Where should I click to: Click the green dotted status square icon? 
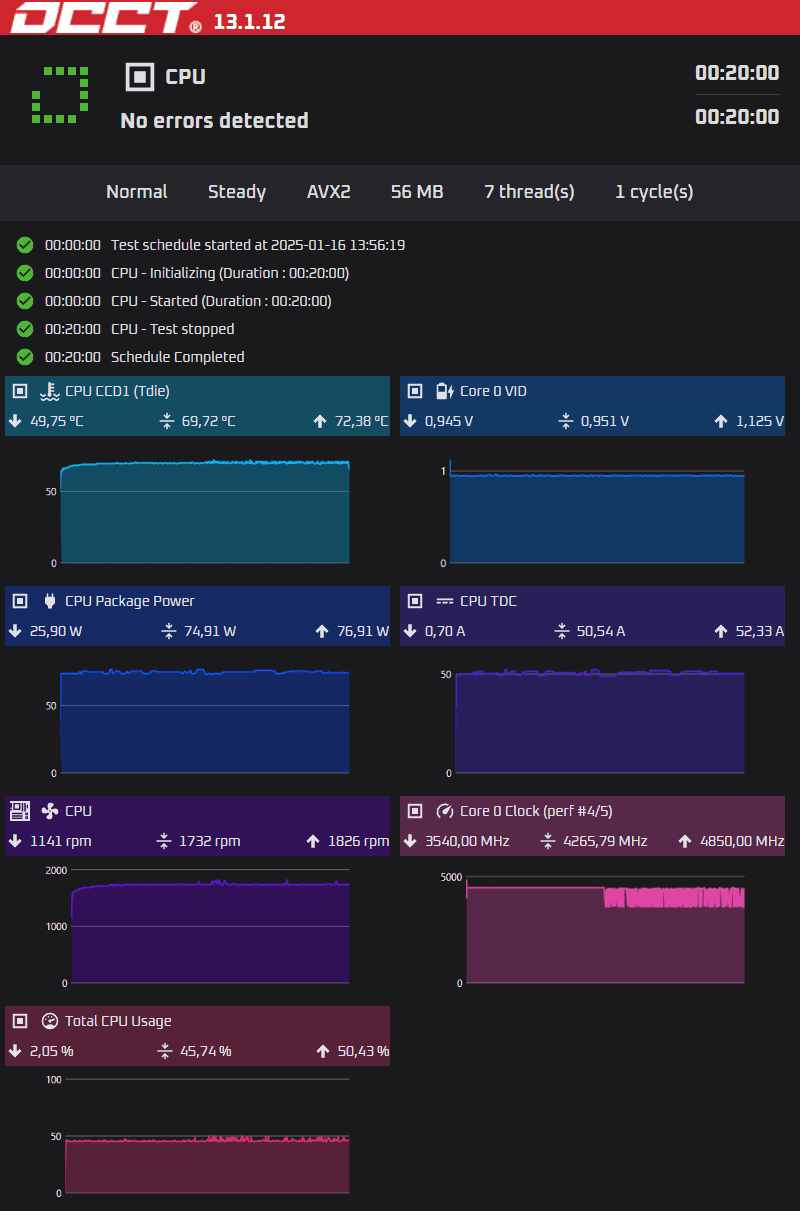(x=60, y=96)
